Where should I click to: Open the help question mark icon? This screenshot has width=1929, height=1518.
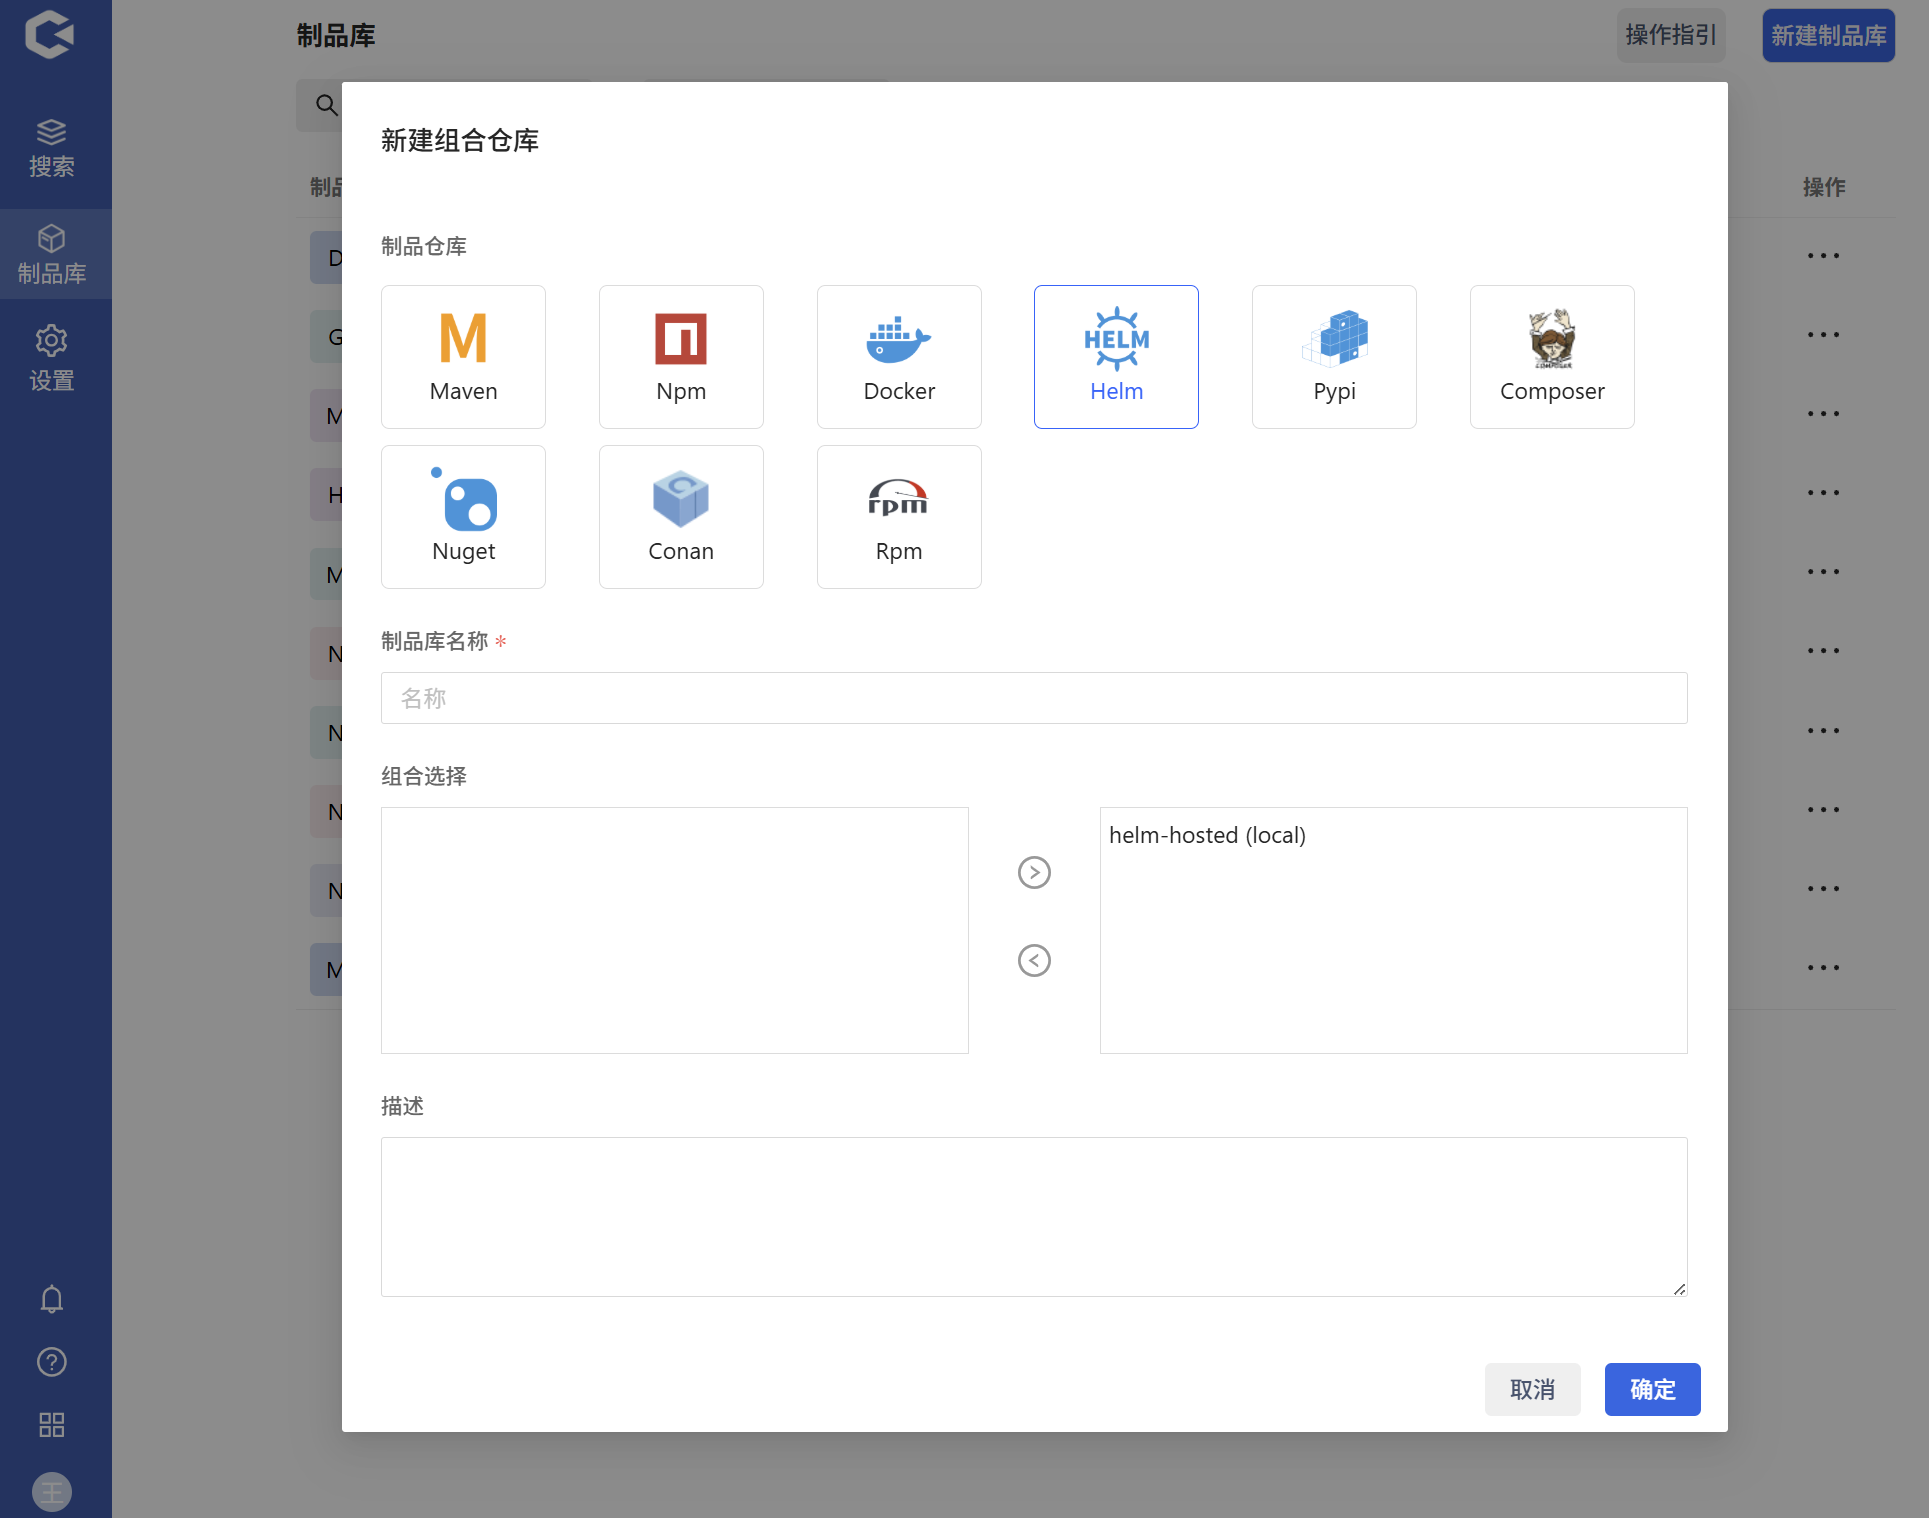pyautogui.click(x=52, y=1362)
